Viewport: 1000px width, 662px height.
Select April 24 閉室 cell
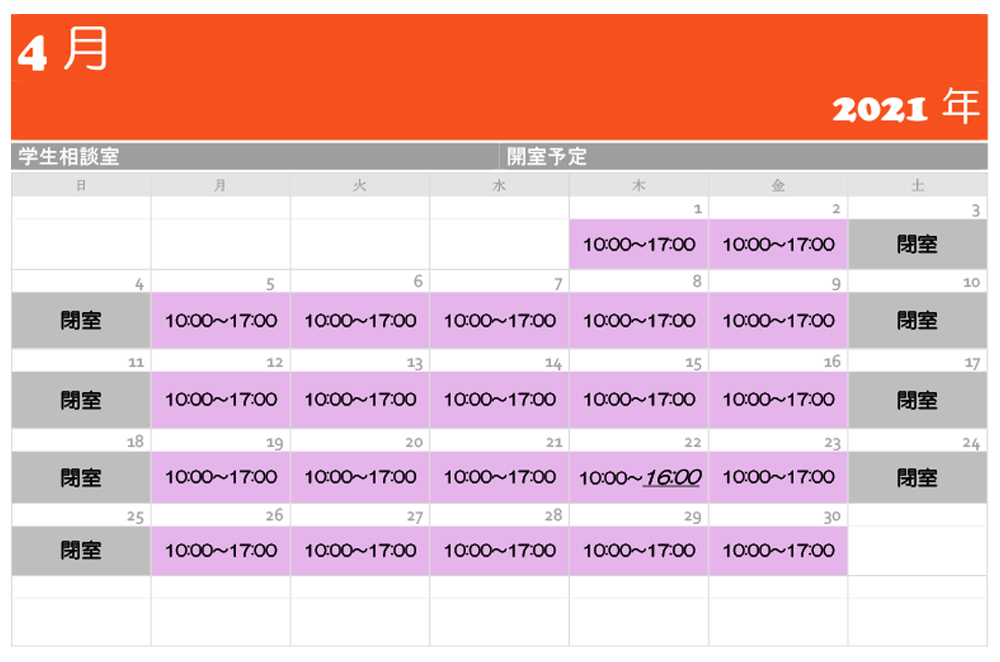917,478
